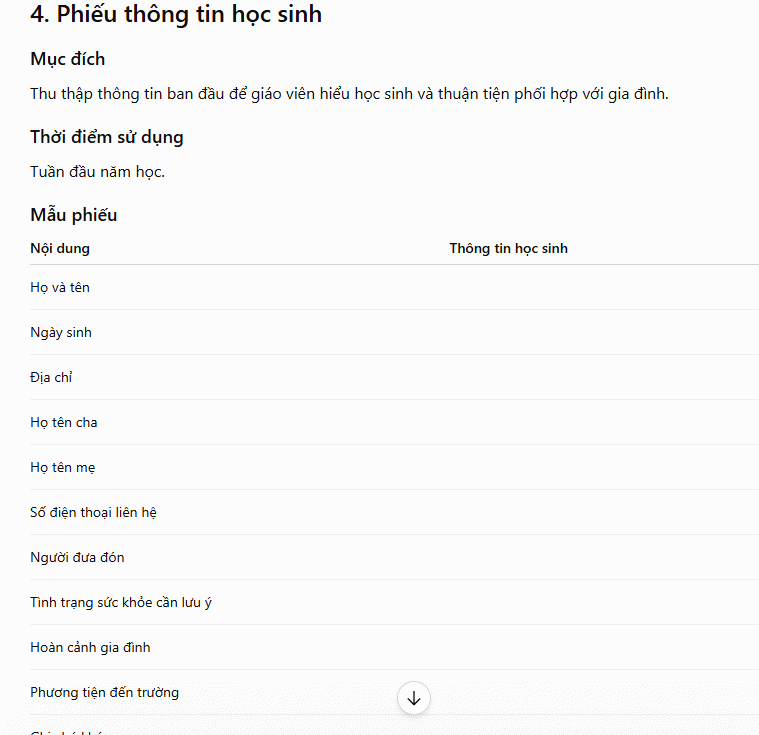Image resolution: width=759 pixels, height=735 pixels.
Task: Click the 'Phương tiện đến trường' row
Action: [395, 693]
